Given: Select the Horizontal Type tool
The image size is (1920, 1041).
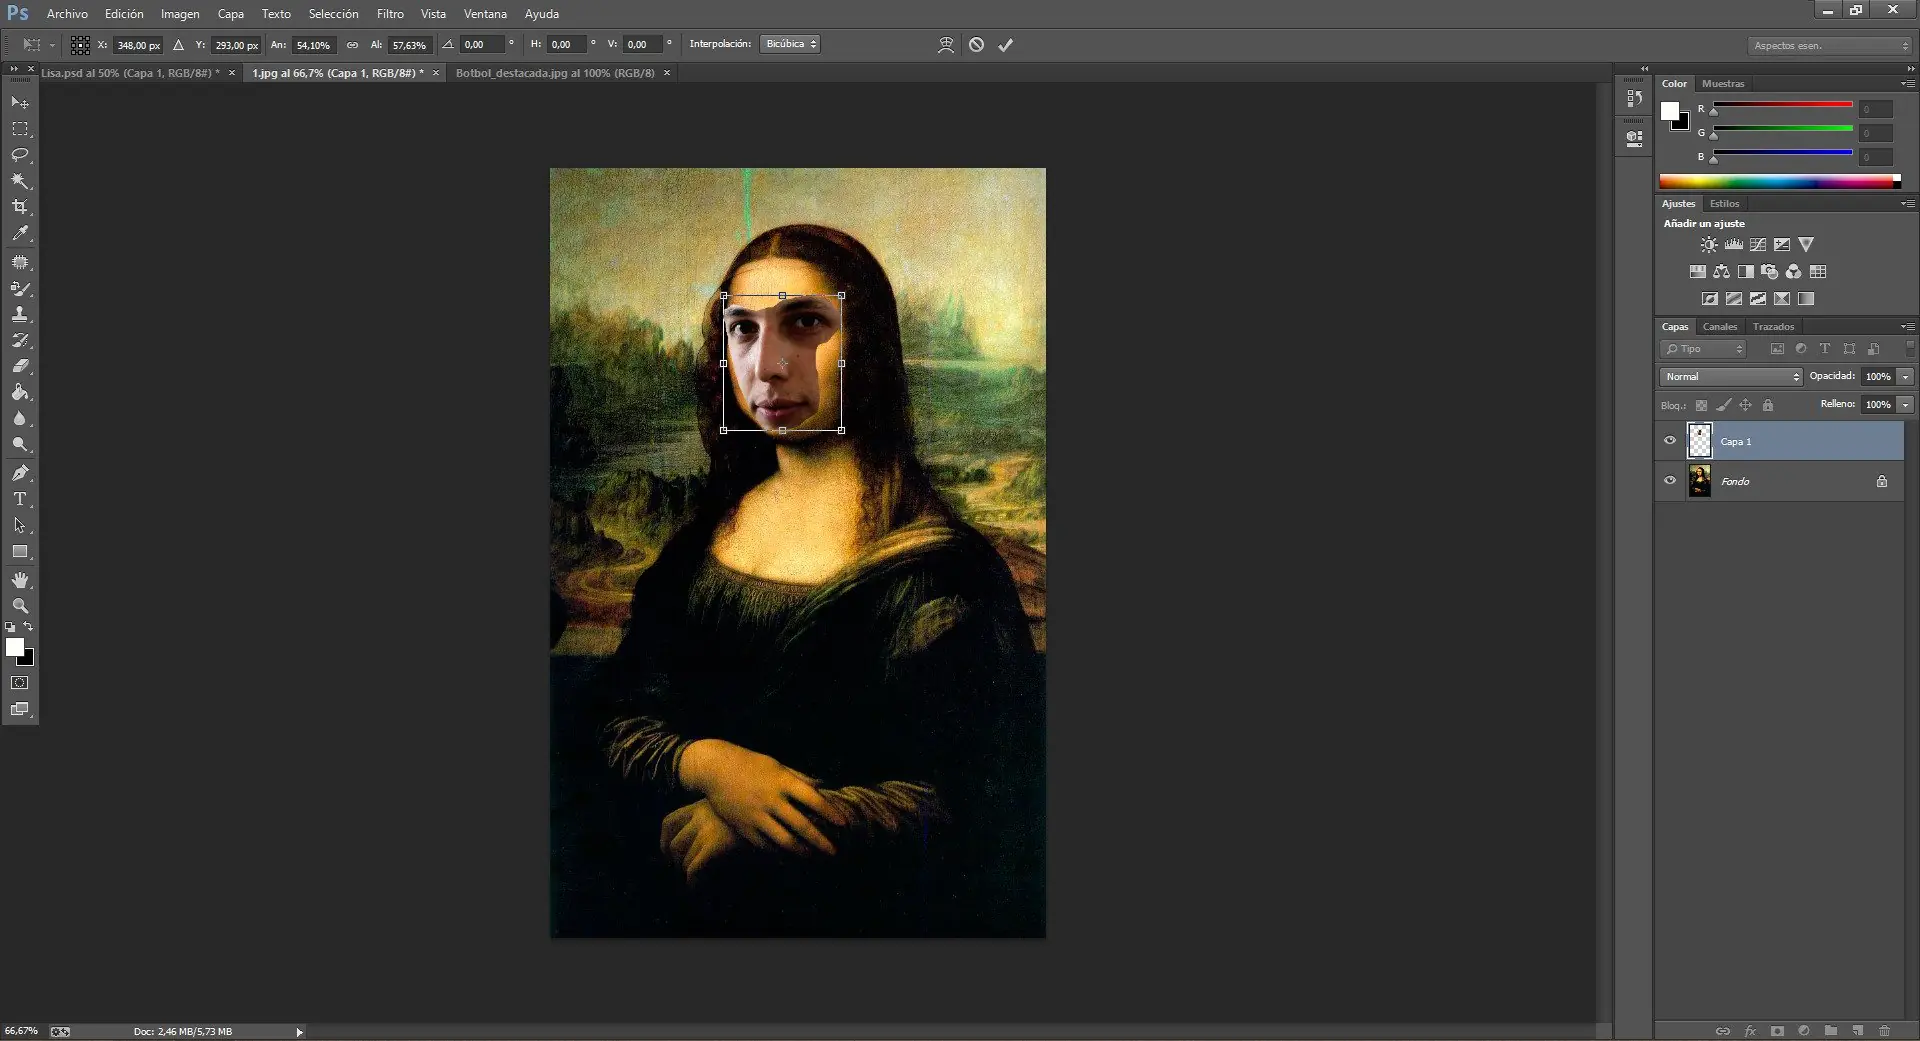Looking at the screenshot, I should (x=20, y=499).
